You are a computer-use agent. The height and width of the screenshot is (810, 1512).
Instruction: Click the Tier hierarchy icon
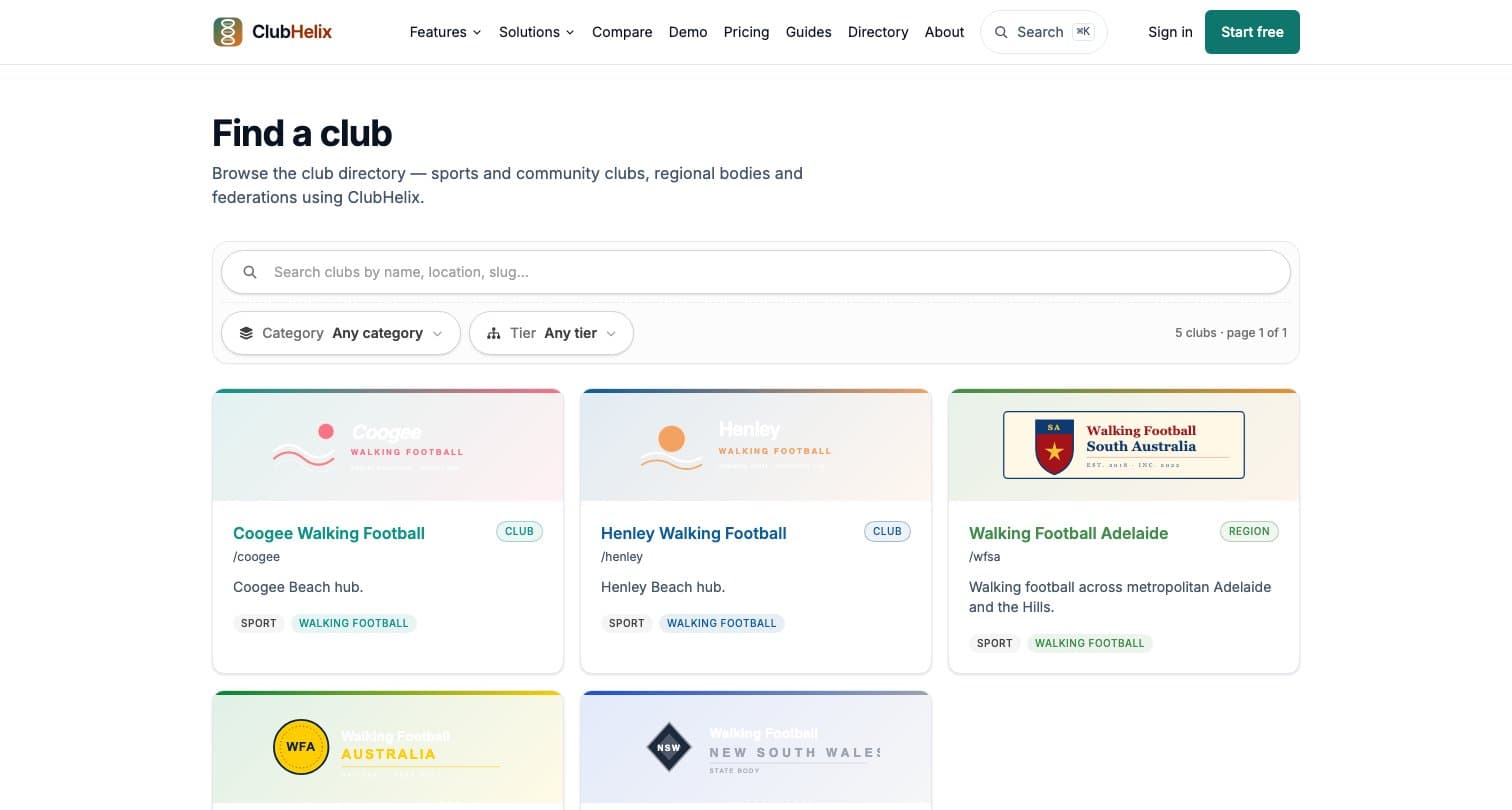[x=493, y=333]
